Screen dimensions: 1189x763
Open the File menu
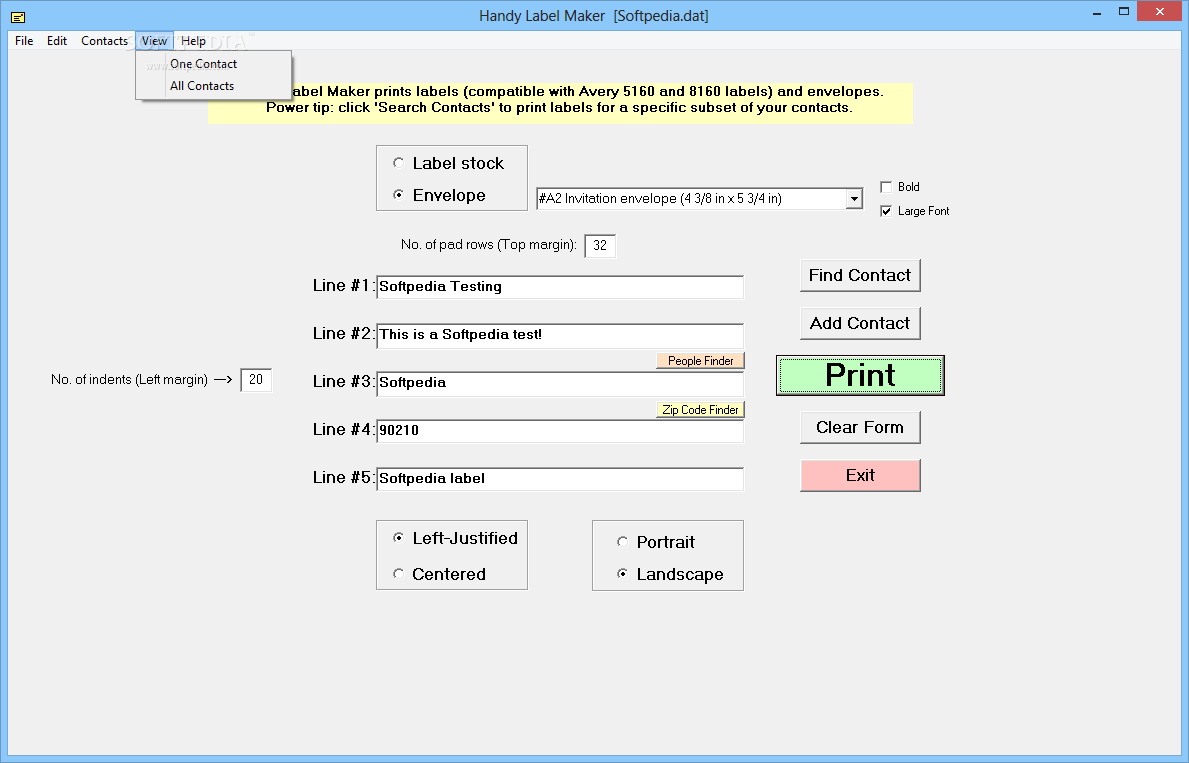coord(24,41)
